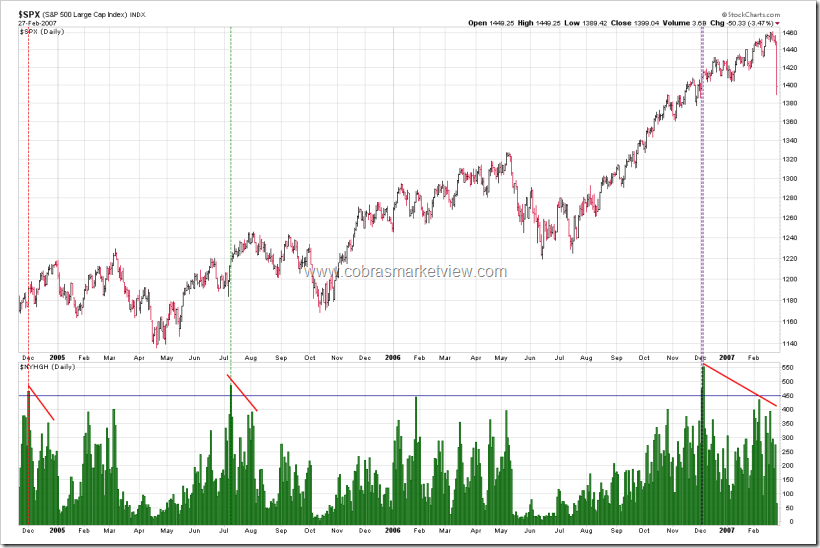Screen dimensions: 820x548
Task: Click the 1300 price axis label
Action: point(790,178)
